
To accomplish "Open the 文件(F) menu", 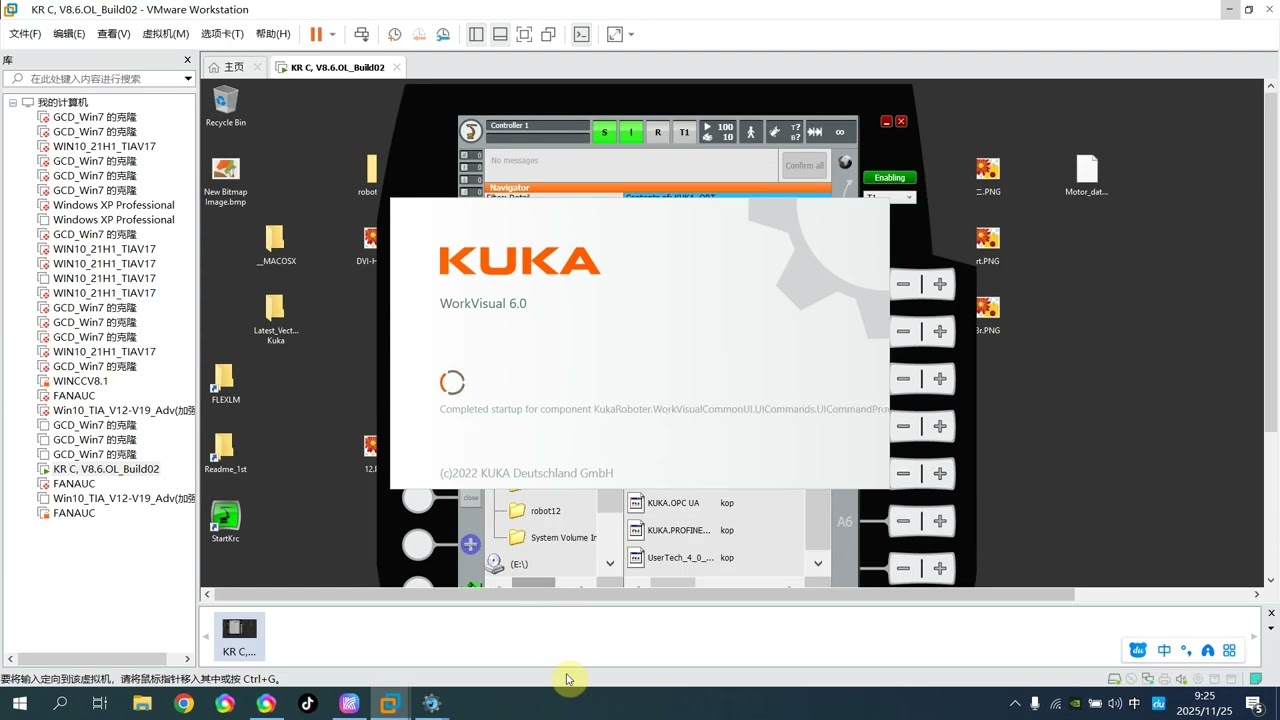I will point(25,34).
